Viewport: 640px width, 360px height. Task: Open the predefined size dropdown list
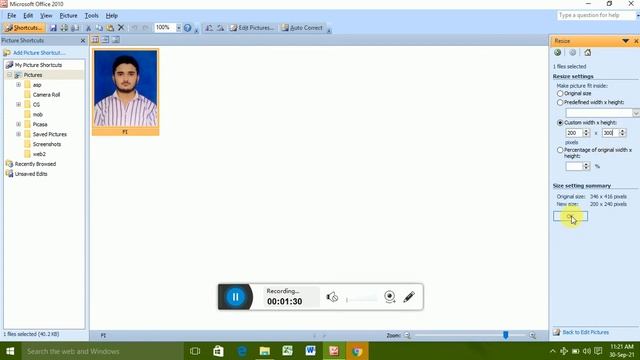point(636,113)
